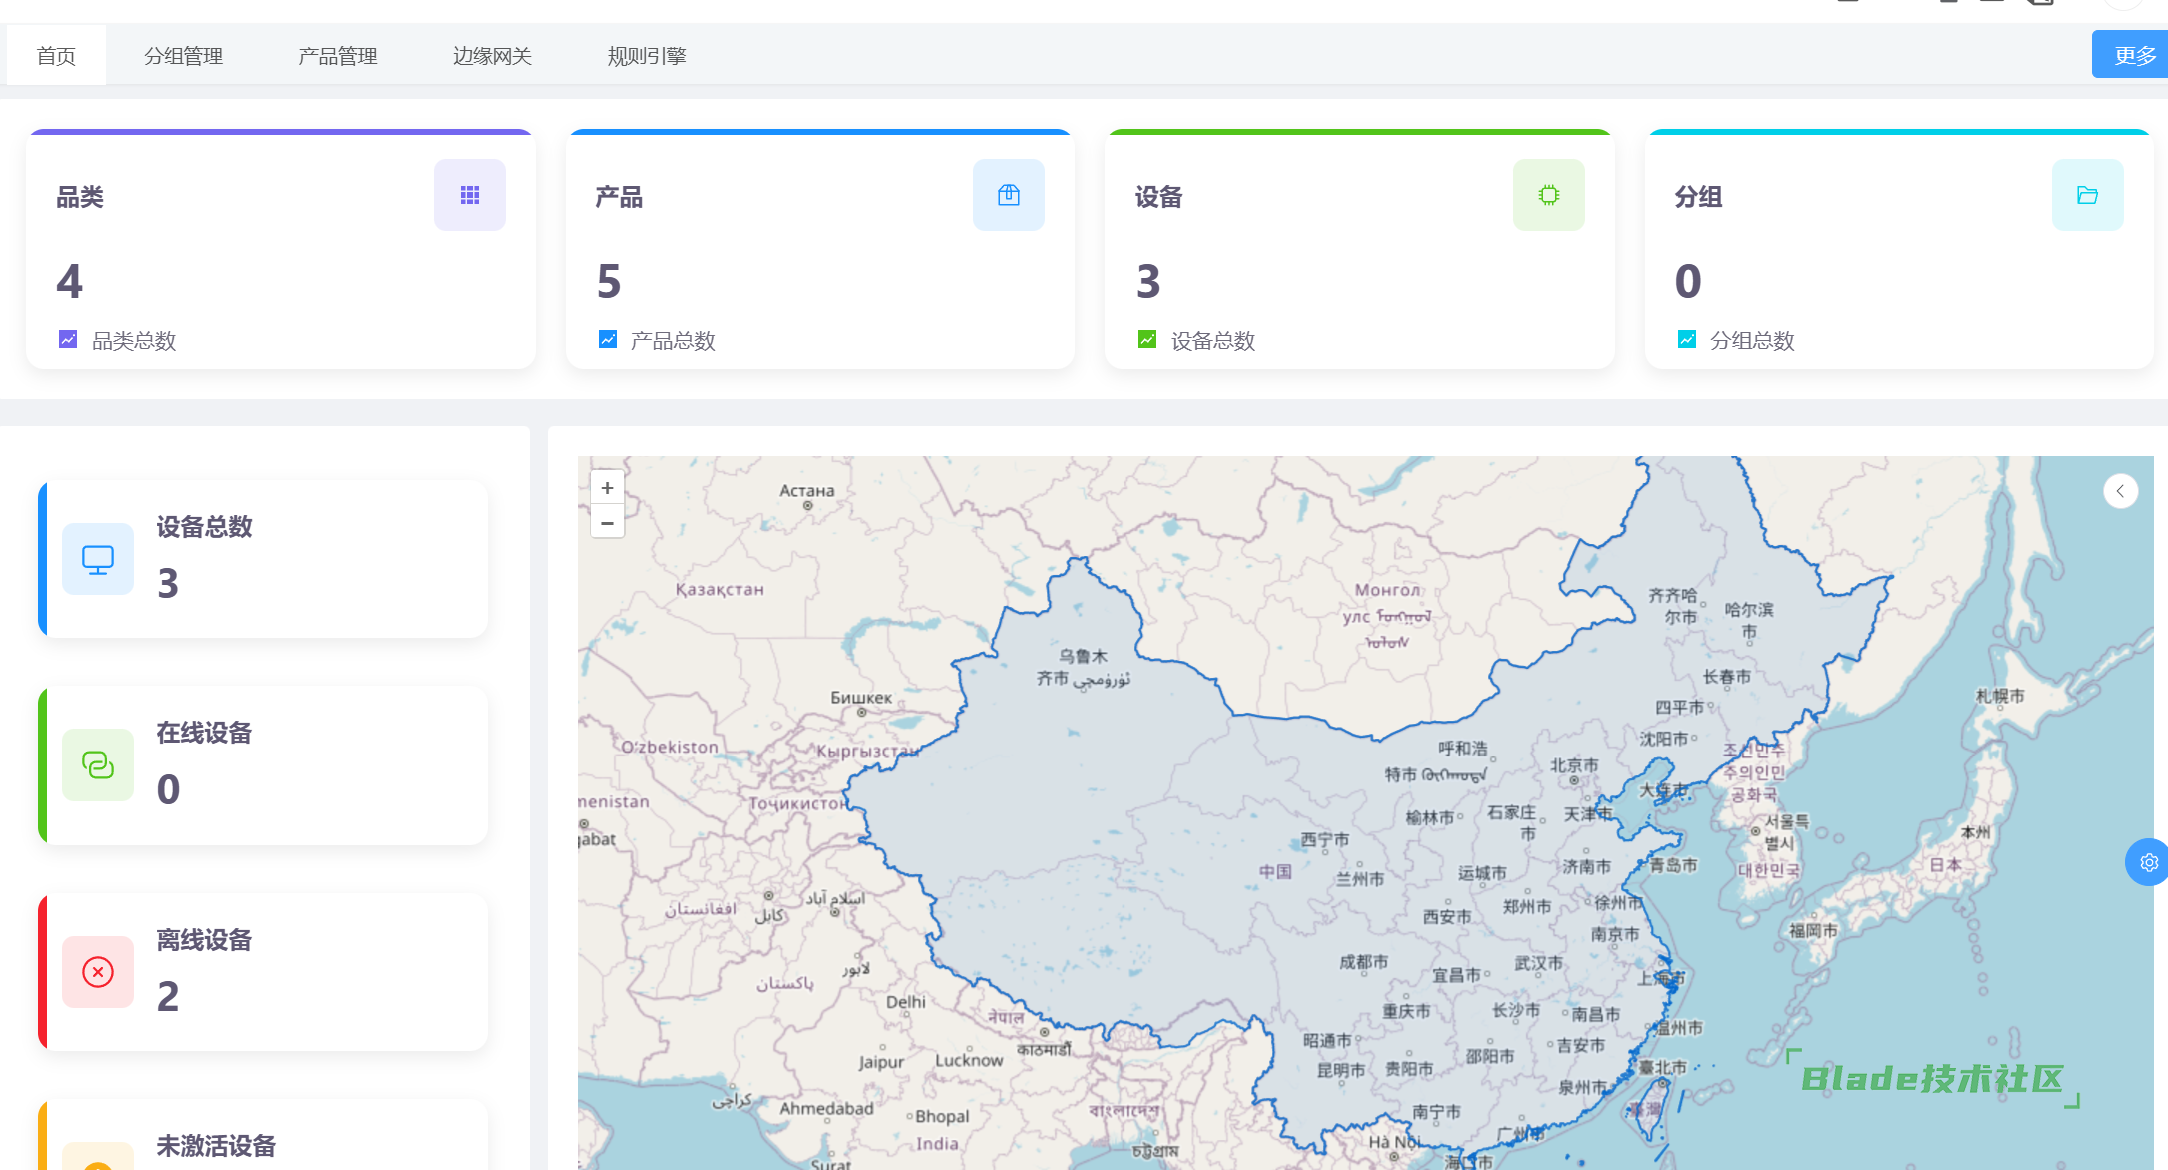
Task: Click the 在线设备 link icon
Action: (x=98, y=765)
